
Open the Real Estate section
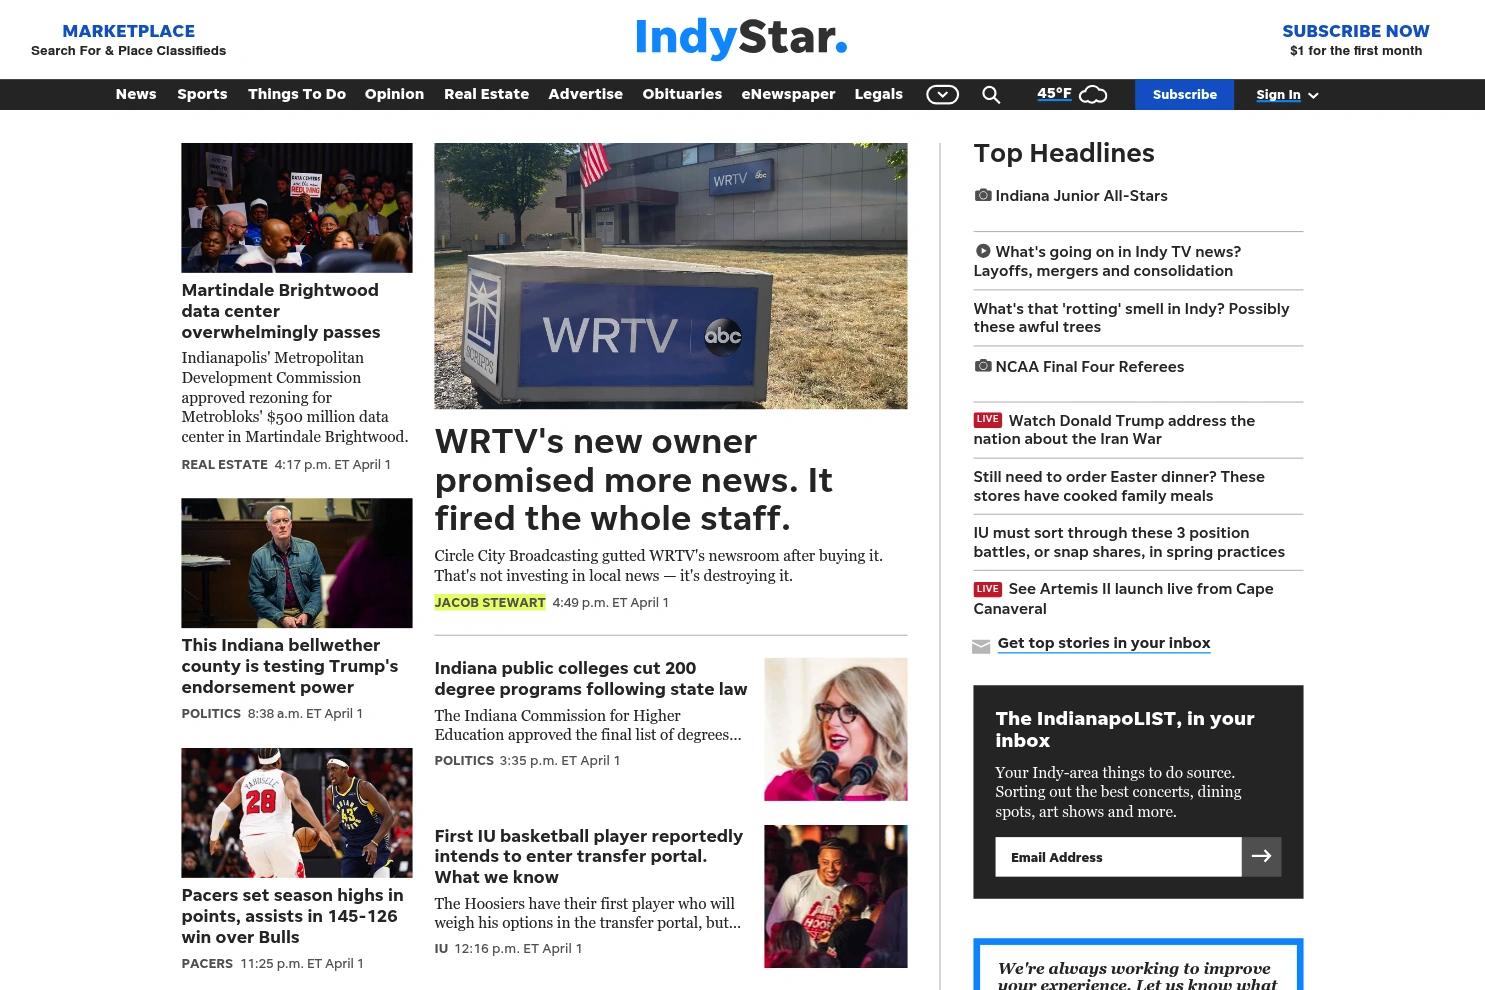pos(486,94)
